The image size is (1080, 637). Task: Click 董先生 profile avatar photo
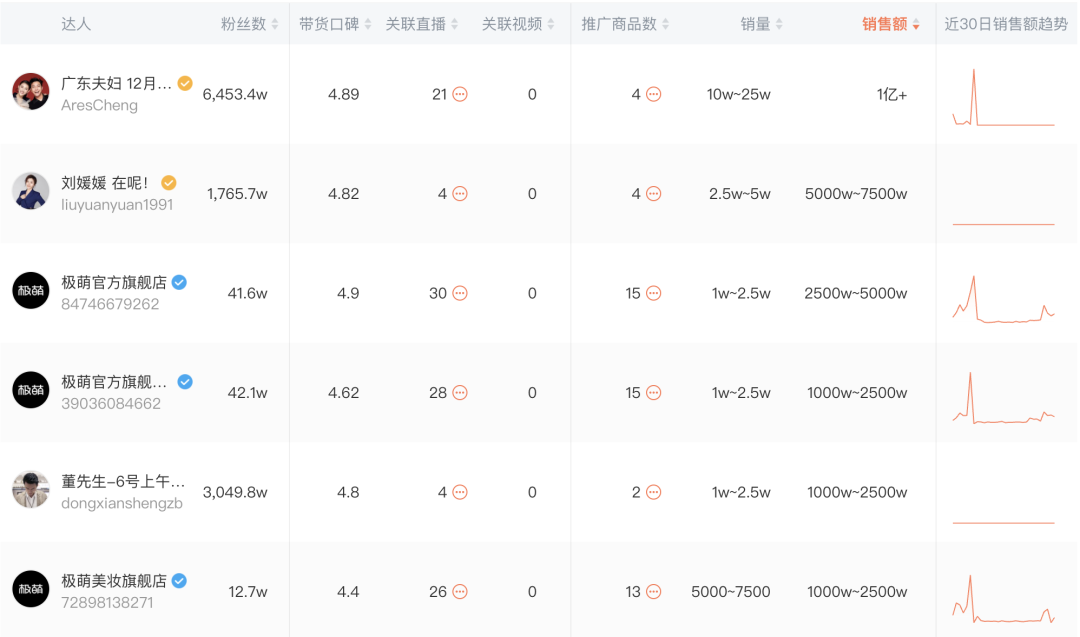(x=31, y=489)
